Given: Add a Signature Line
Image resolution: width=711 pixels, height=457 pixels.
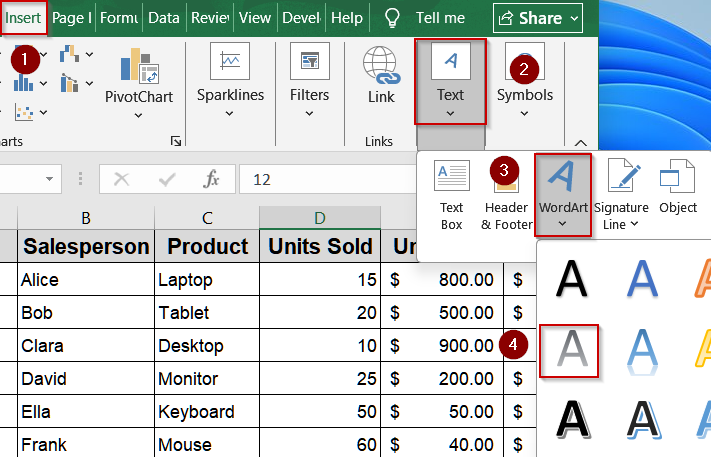Looking at the screenshot, I should (x=621, y=195).
